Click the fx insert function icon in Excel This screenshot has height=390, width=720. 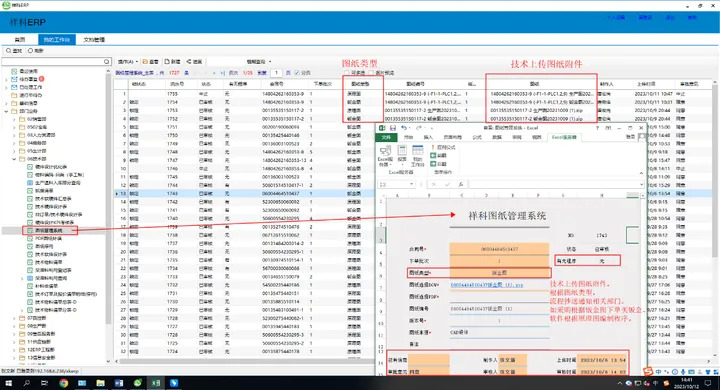tap(460, 184)
